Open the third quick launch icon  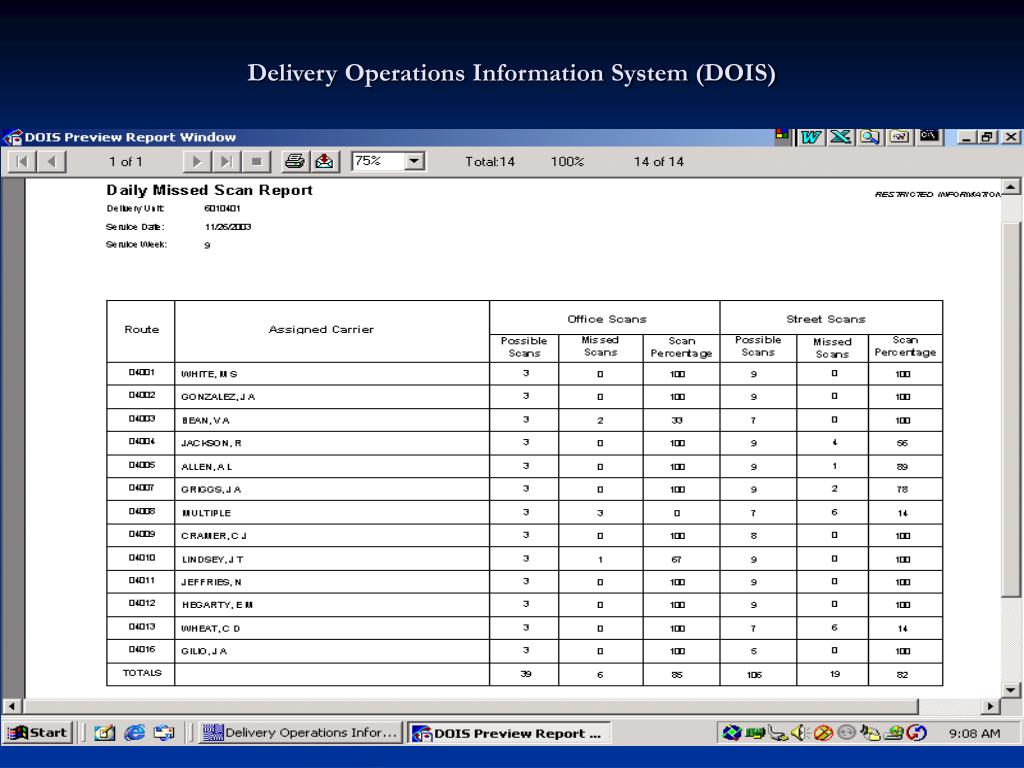(164, 733)
